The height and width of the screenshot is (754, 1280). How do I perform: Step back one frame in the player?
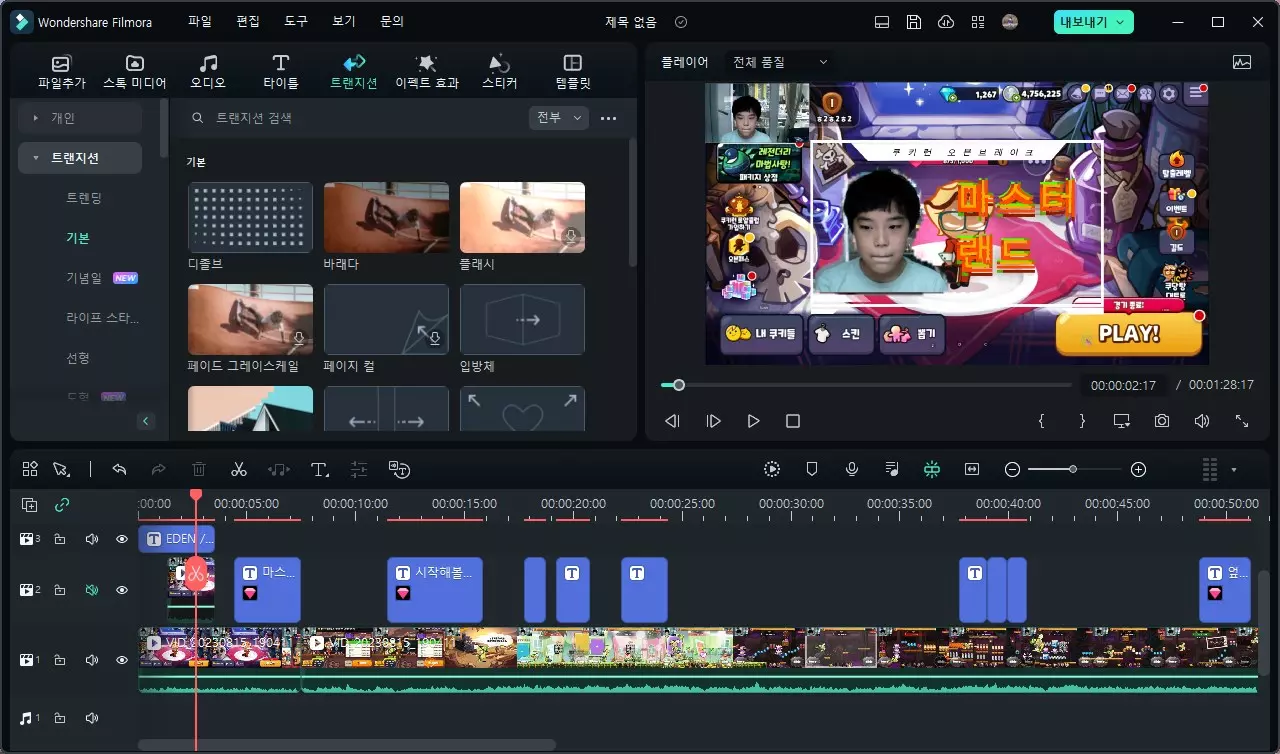672,421
